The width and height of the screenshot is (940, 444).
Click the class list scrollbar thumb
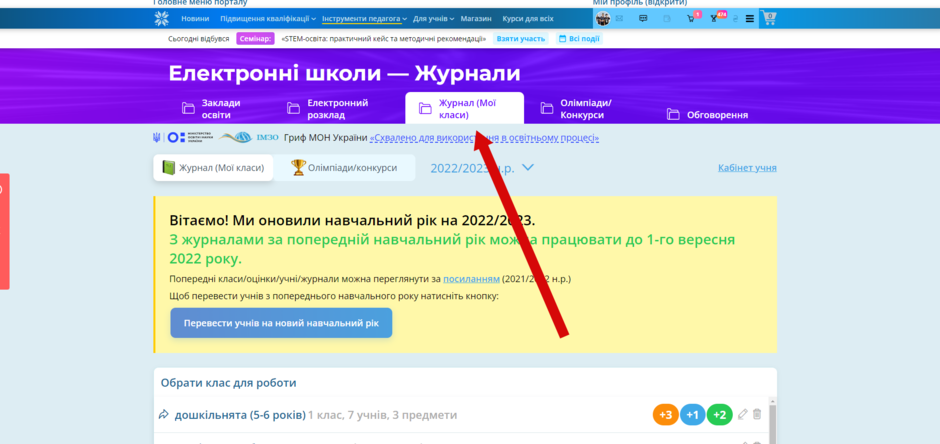(773, 424)
